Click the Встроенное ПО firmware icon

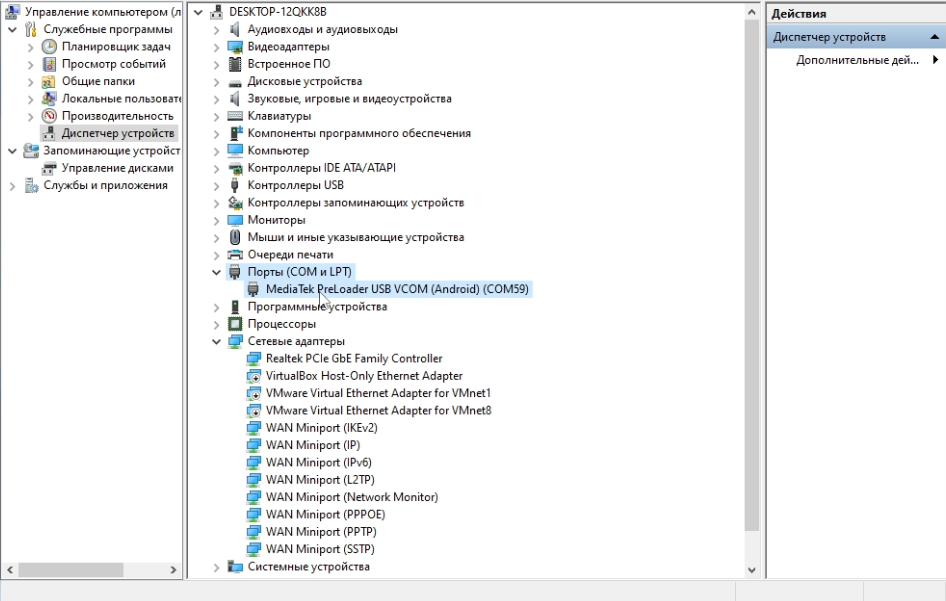point(235,64)
